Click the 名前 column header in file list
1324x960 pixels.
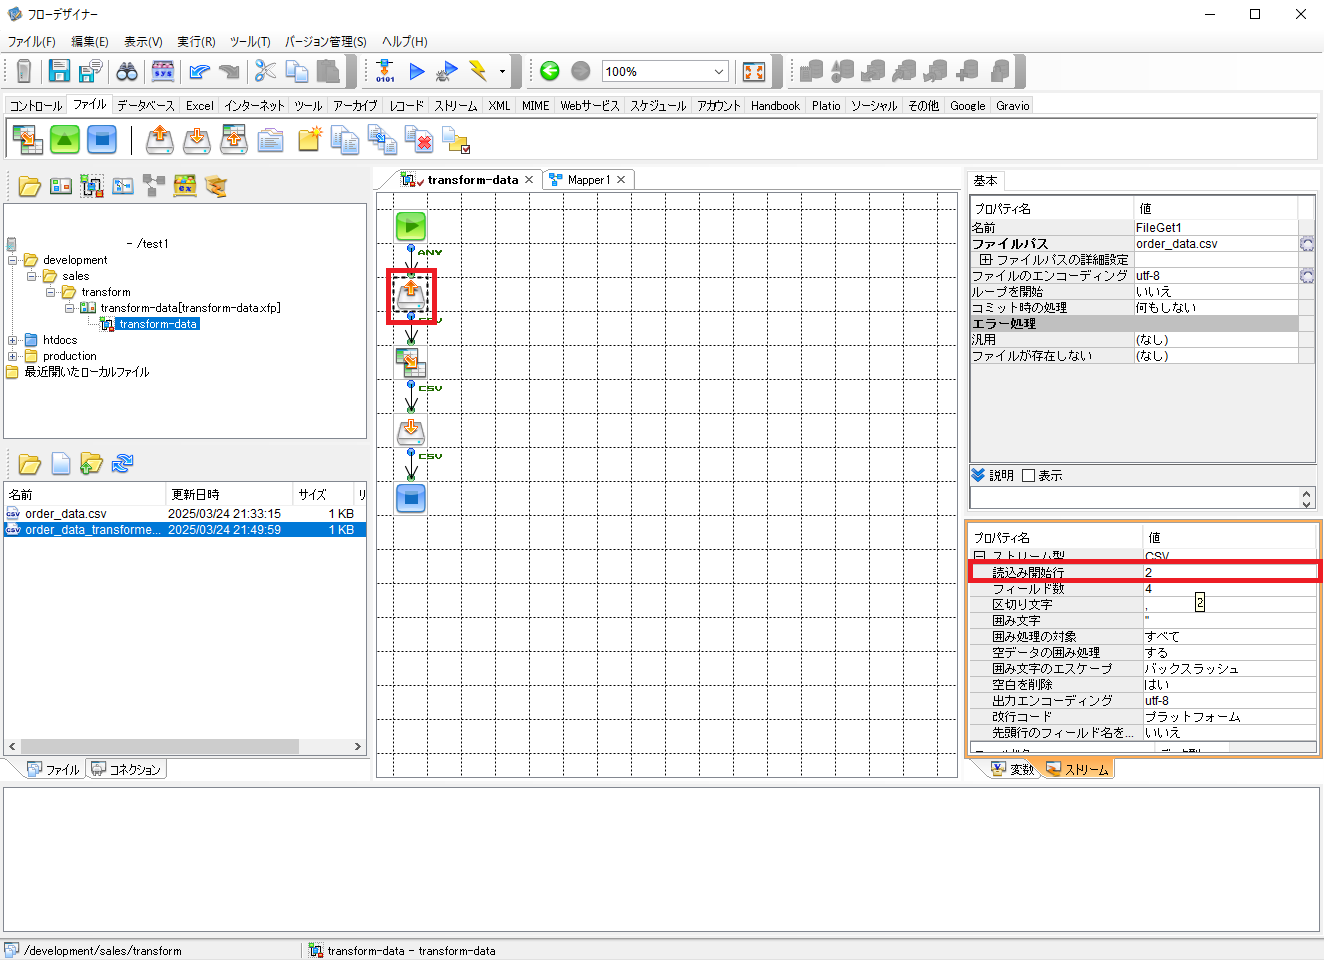coord(85,494)
